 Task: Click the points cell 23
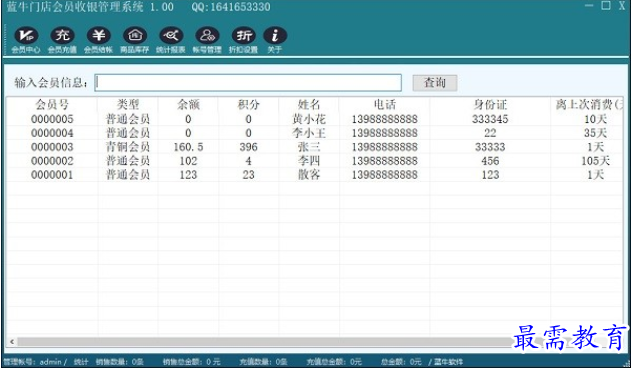tap(248, 175)
